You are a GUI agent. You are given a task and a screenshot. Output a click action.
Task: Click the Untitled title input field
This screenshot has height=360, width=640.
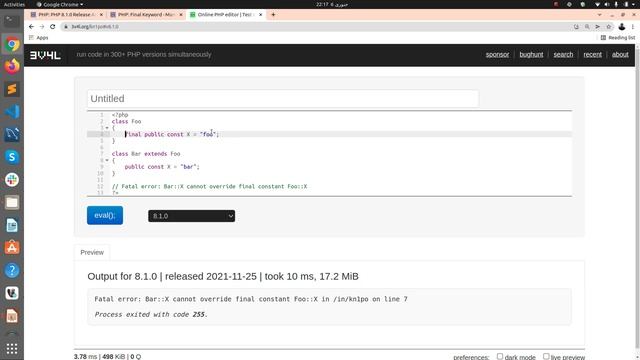[x=282, y=99]
